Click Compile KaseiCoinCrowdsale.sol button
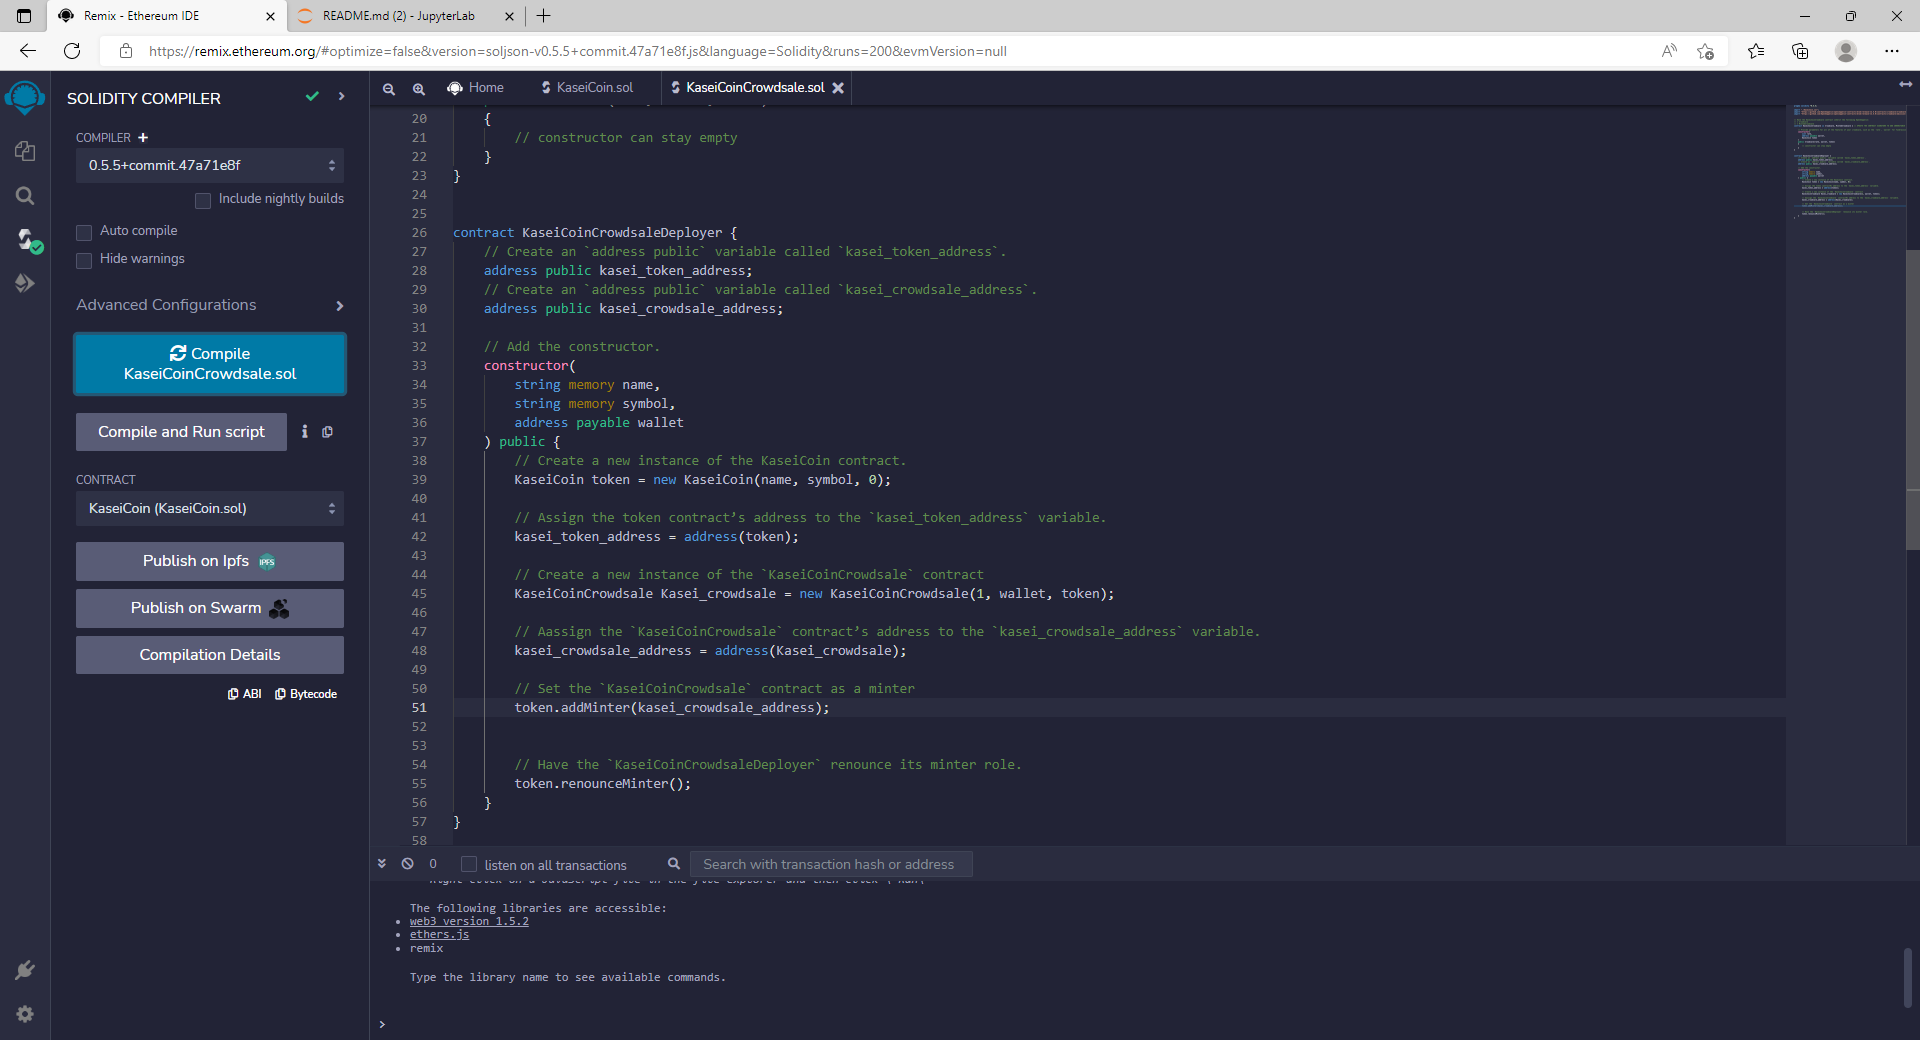 point(210,364)
